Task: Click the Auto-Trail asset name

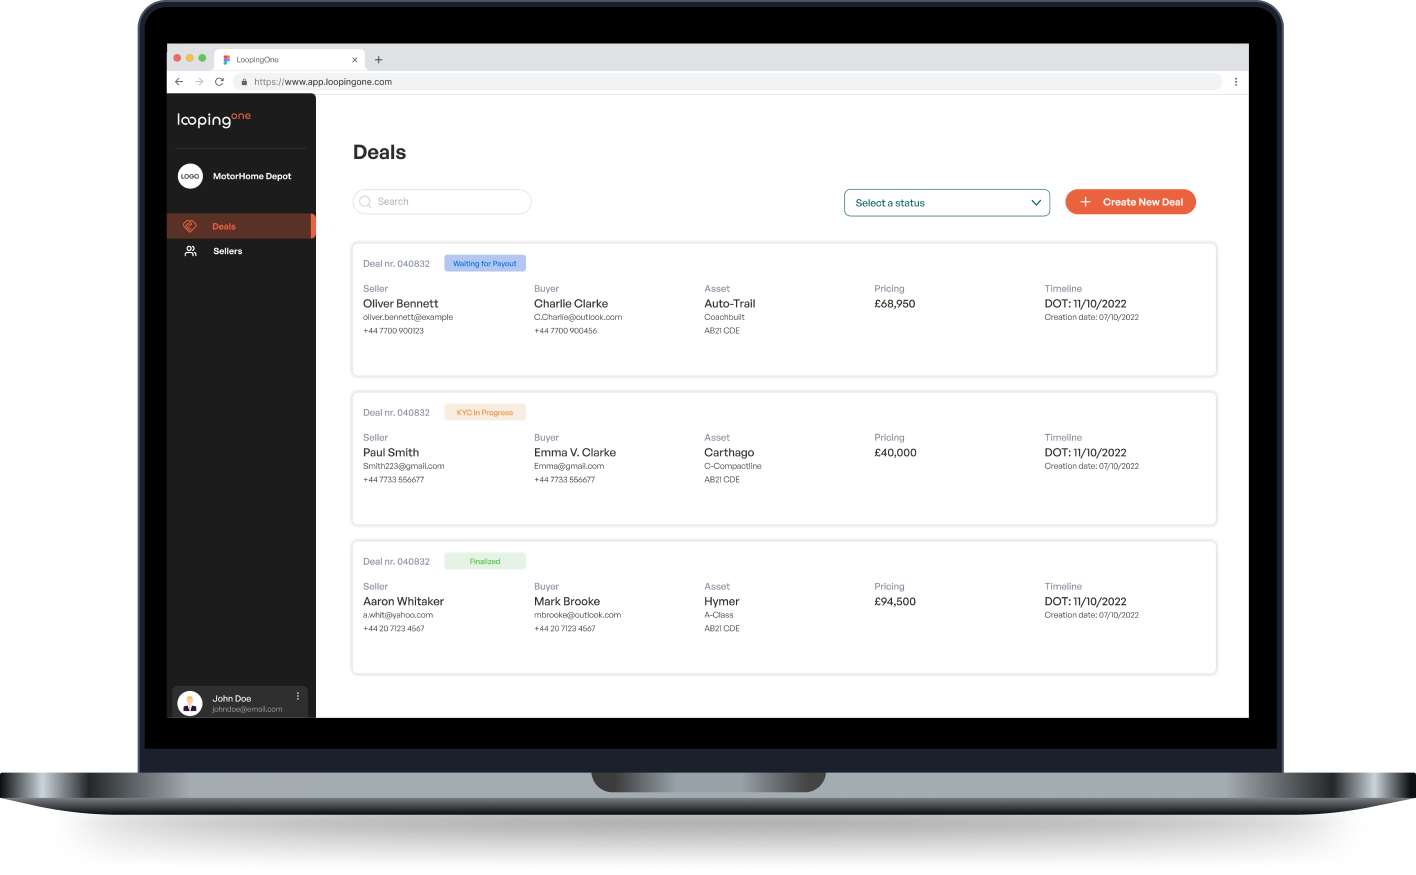Action: (730, 304)
